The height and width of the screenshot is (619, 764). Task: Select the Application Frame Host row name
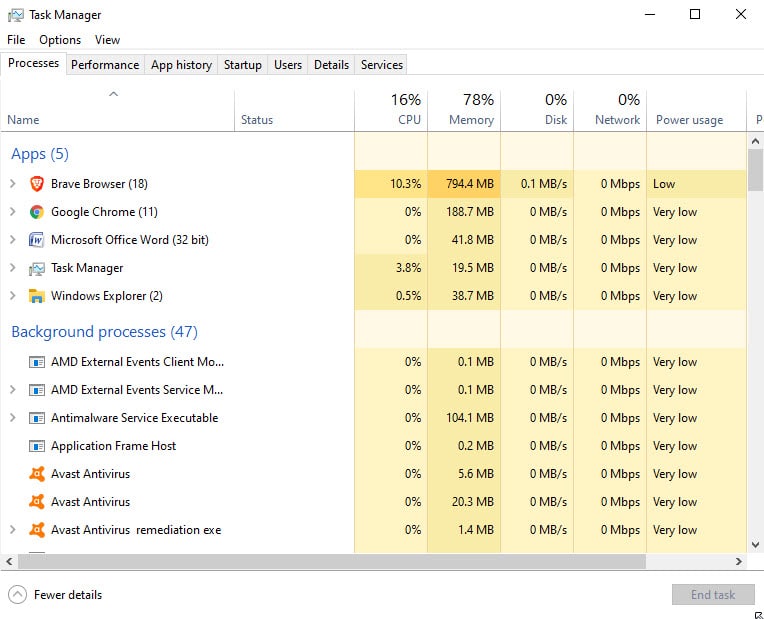pos(114,446)
